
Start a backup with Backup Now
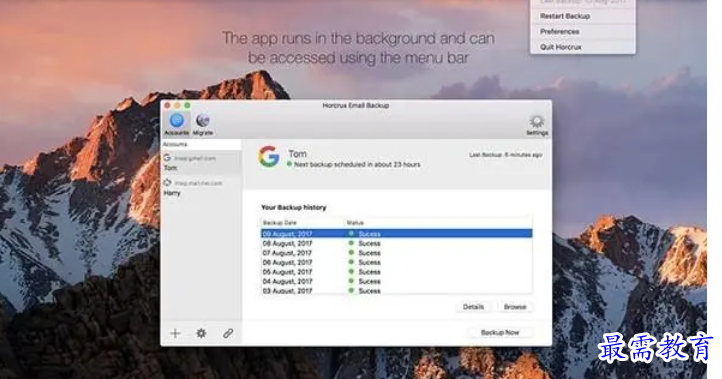coord(500,332)
